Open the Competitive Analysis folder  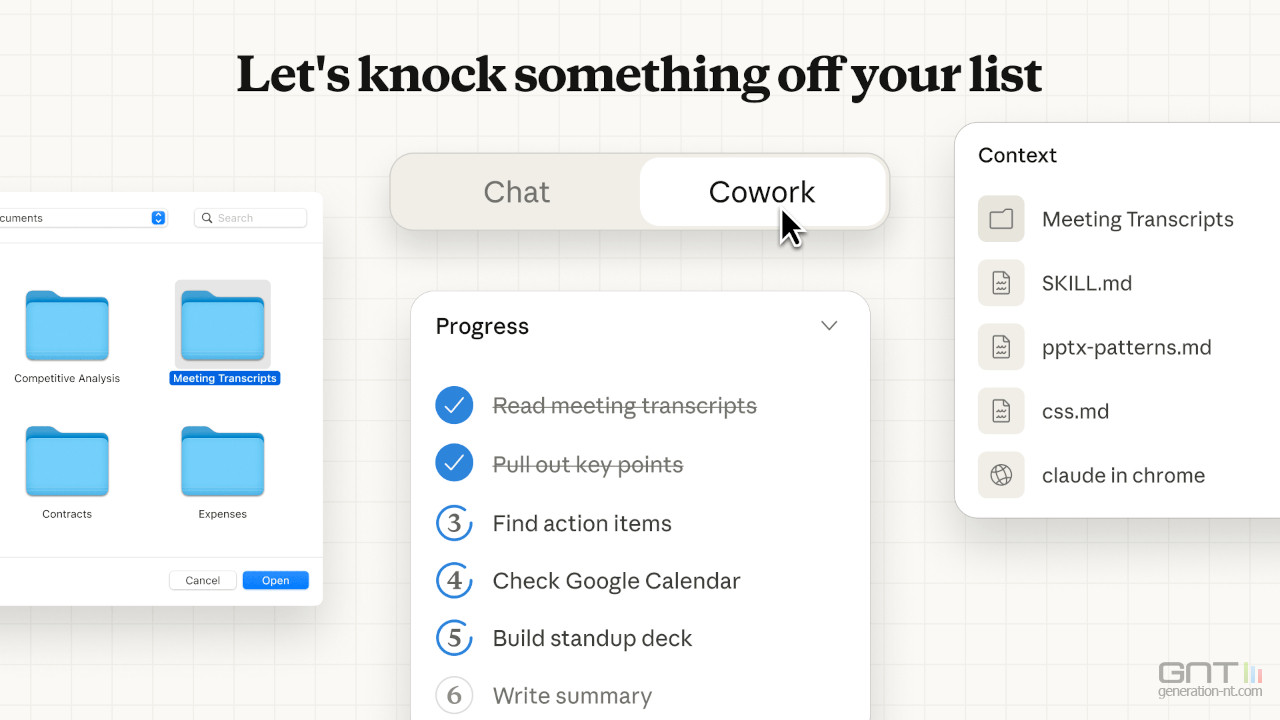click(66, 325)
